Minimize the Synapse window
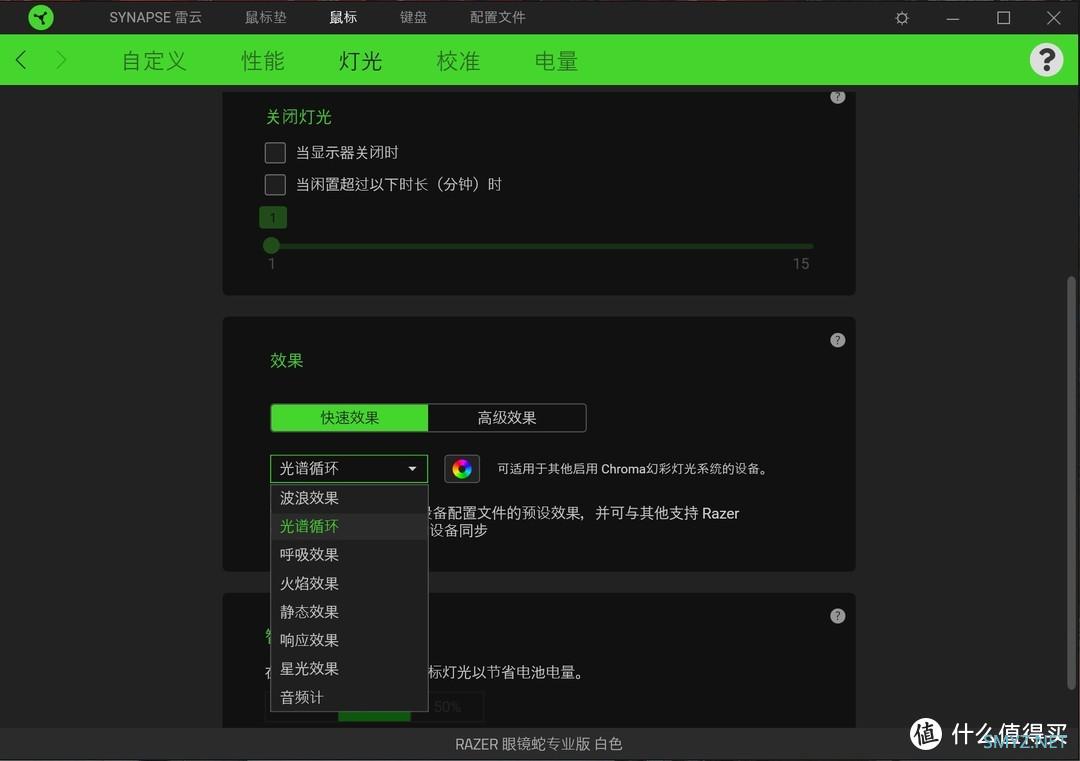1080x761 pixels. point(953,18)
